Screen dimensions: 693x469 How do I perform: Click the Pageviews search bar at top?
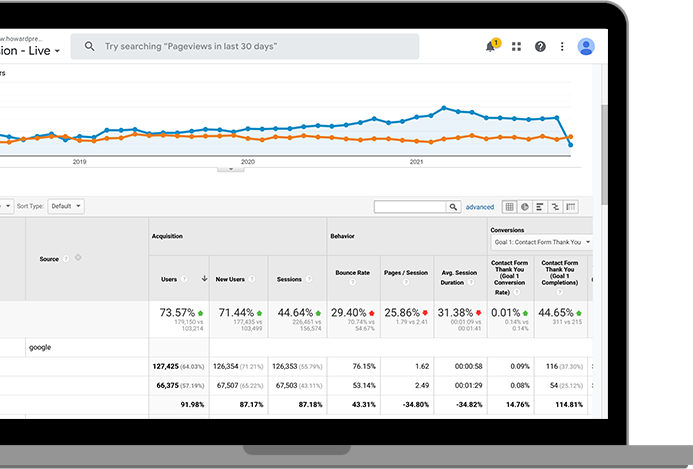coord(245,46)
